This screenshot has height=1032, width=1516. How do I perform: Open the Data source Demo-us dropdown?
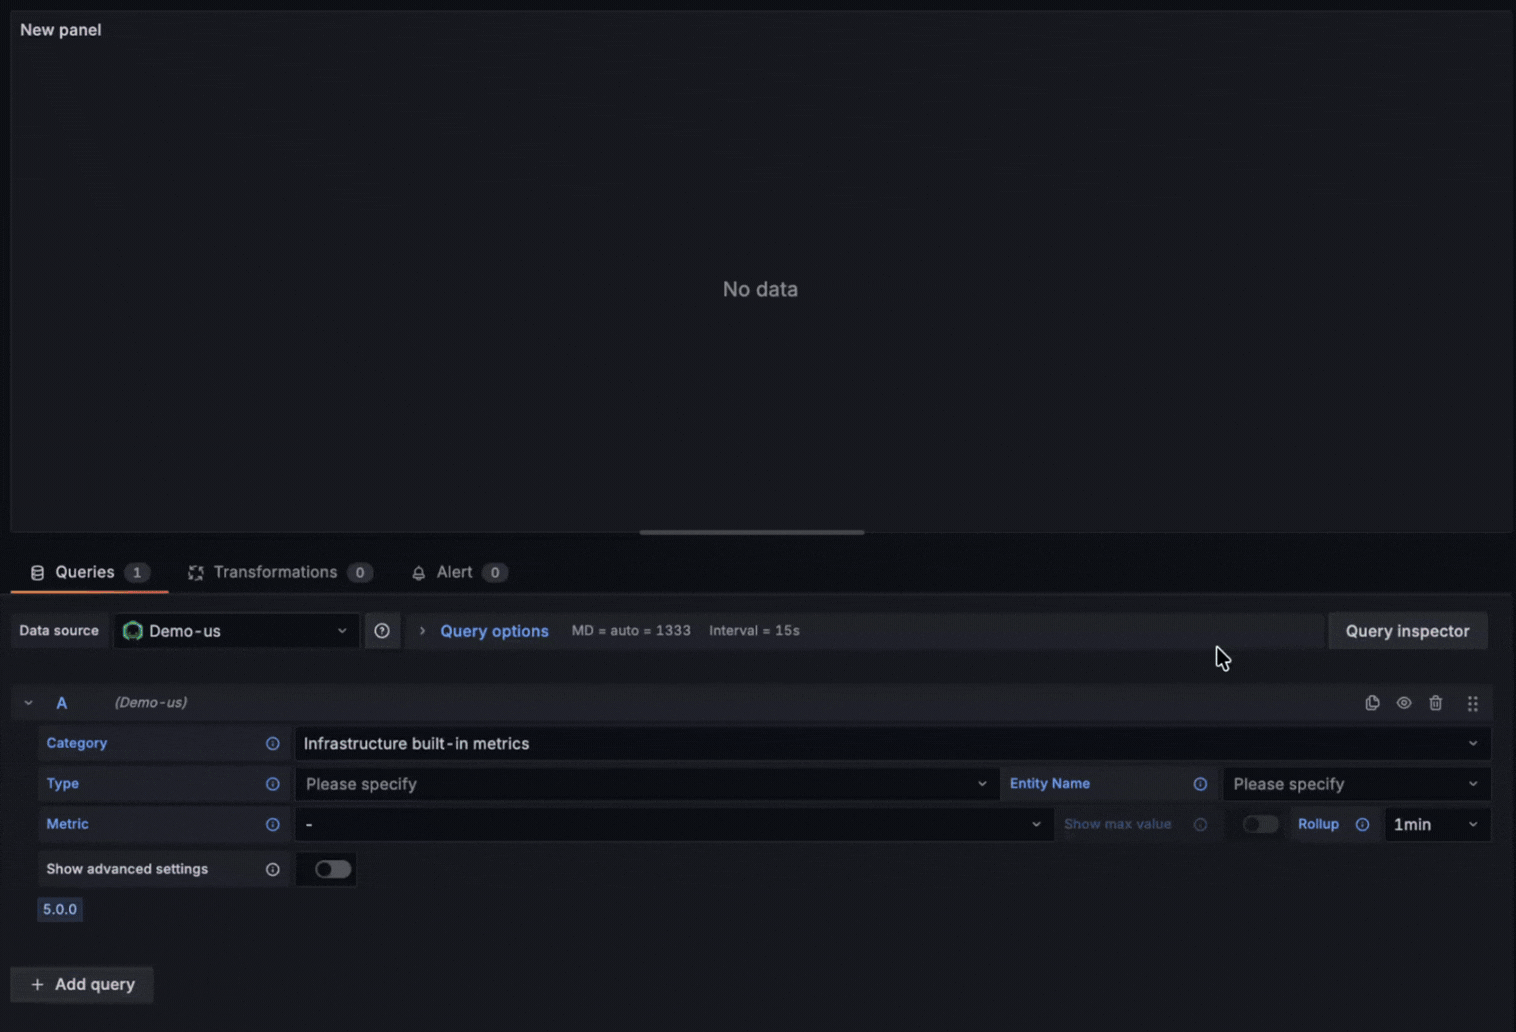236,631
